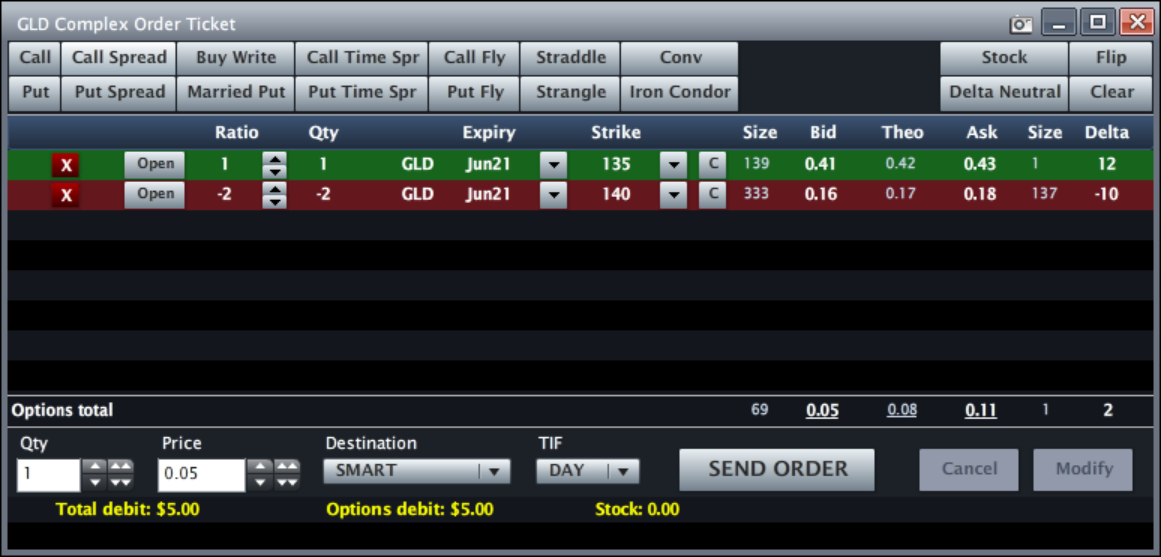
Task: Select the Call strategy button
Action: 35,58
